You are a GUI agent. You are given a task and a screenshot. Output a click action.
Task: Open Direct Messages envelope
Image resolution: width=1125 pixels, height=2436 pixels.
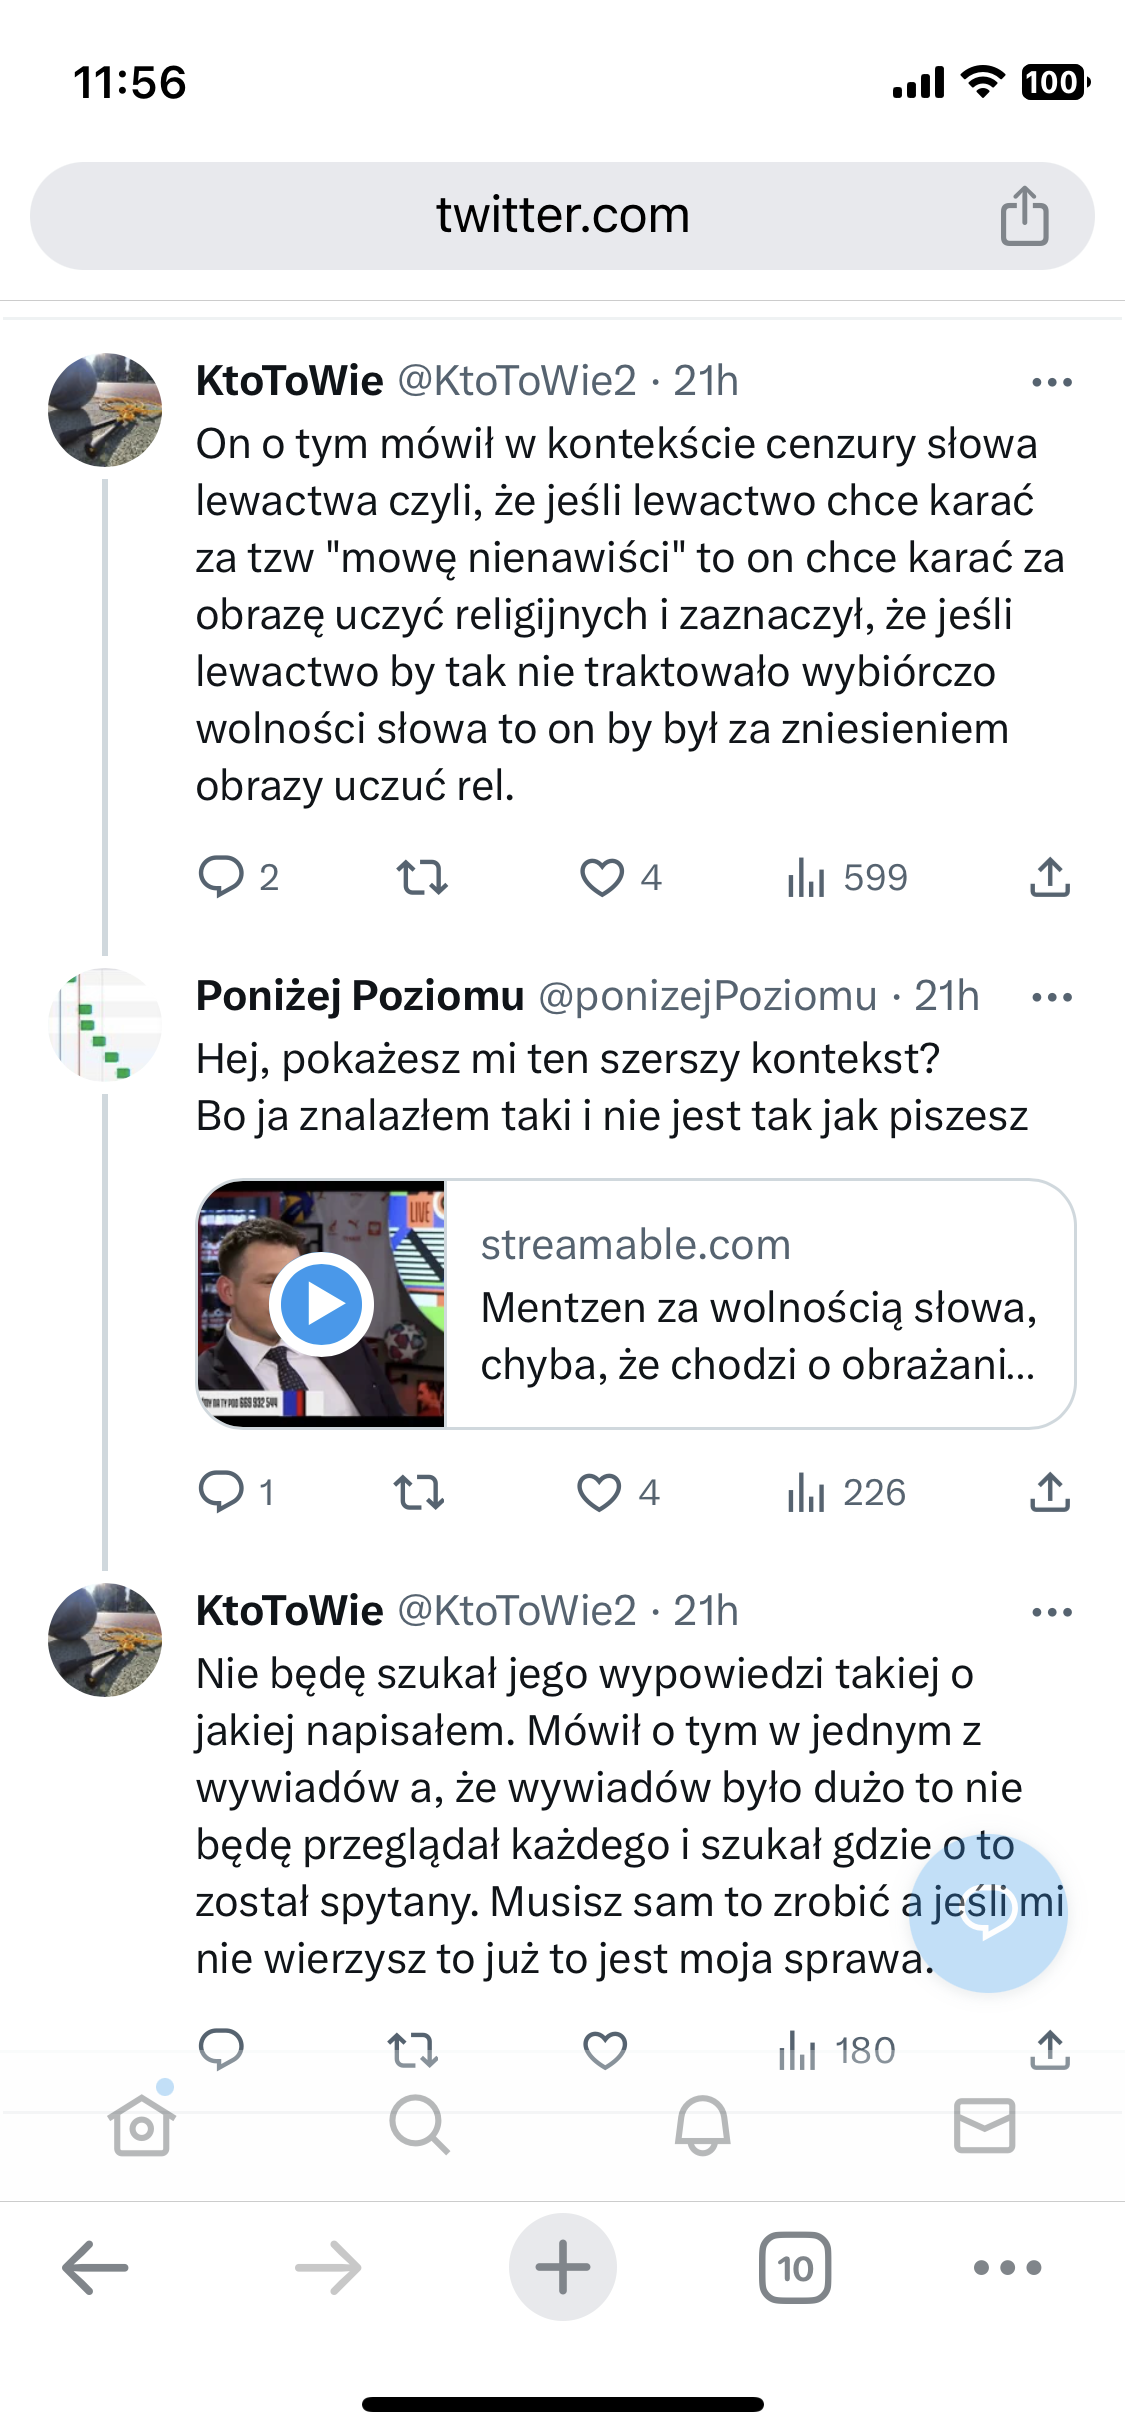(984, 2125)
